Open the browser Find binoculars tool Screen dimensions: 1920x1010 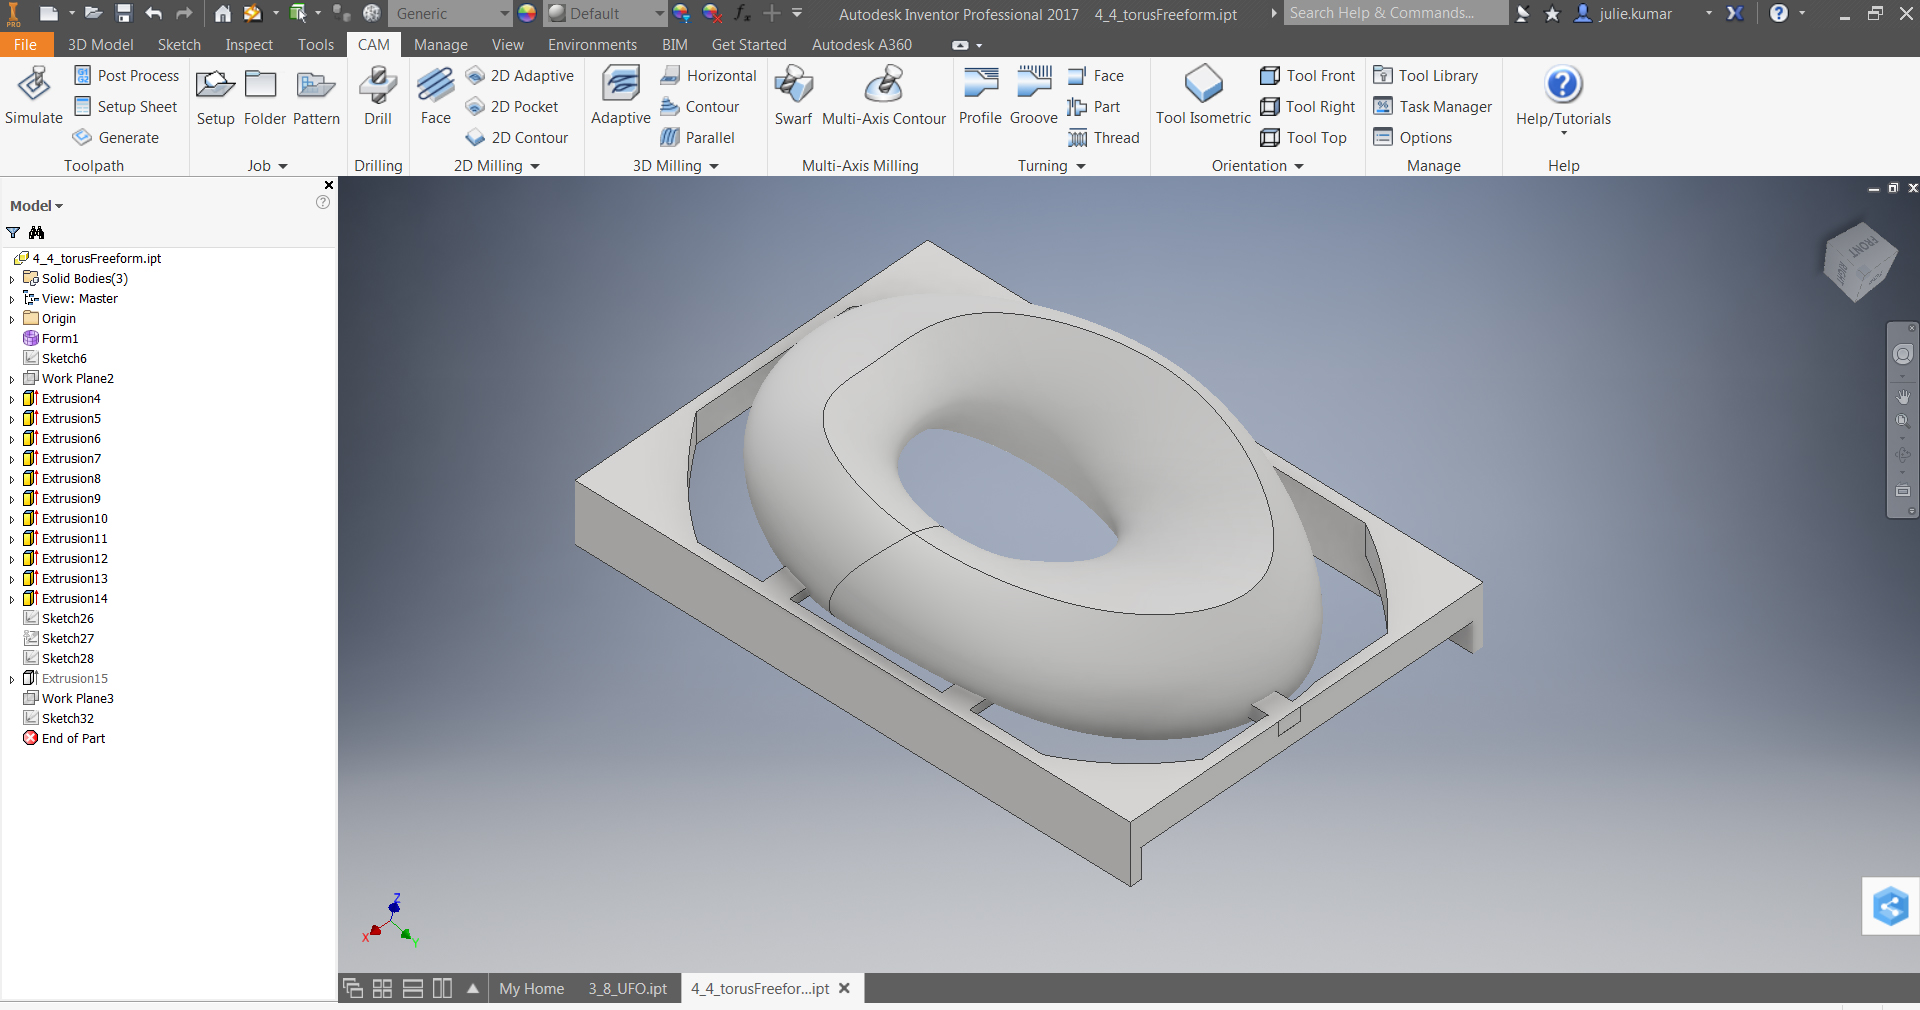(x=37, y=233)
